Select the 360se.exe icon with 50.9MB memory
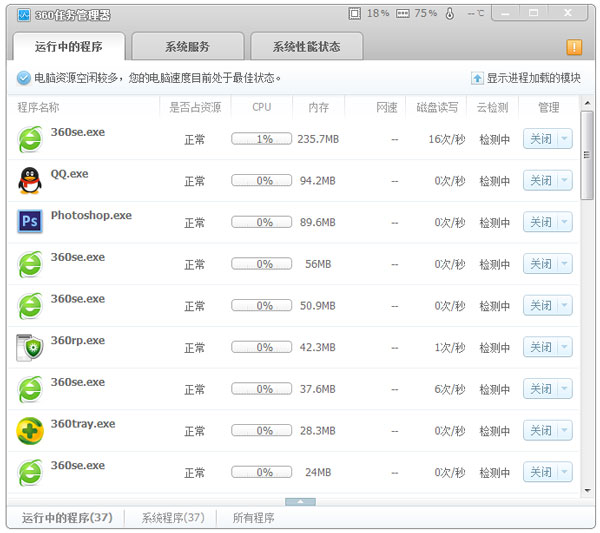The height and width of the screenshot is (533, 600). tap(30, 306)
